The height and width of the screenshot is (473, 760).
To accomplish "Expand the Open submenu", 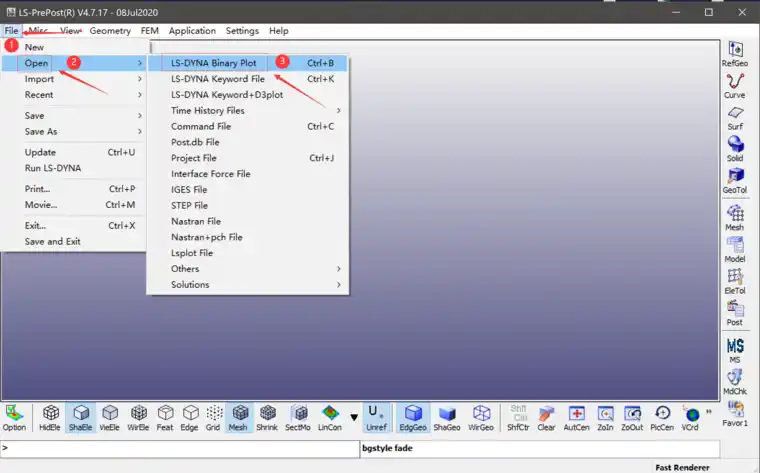I will [74, 63].
